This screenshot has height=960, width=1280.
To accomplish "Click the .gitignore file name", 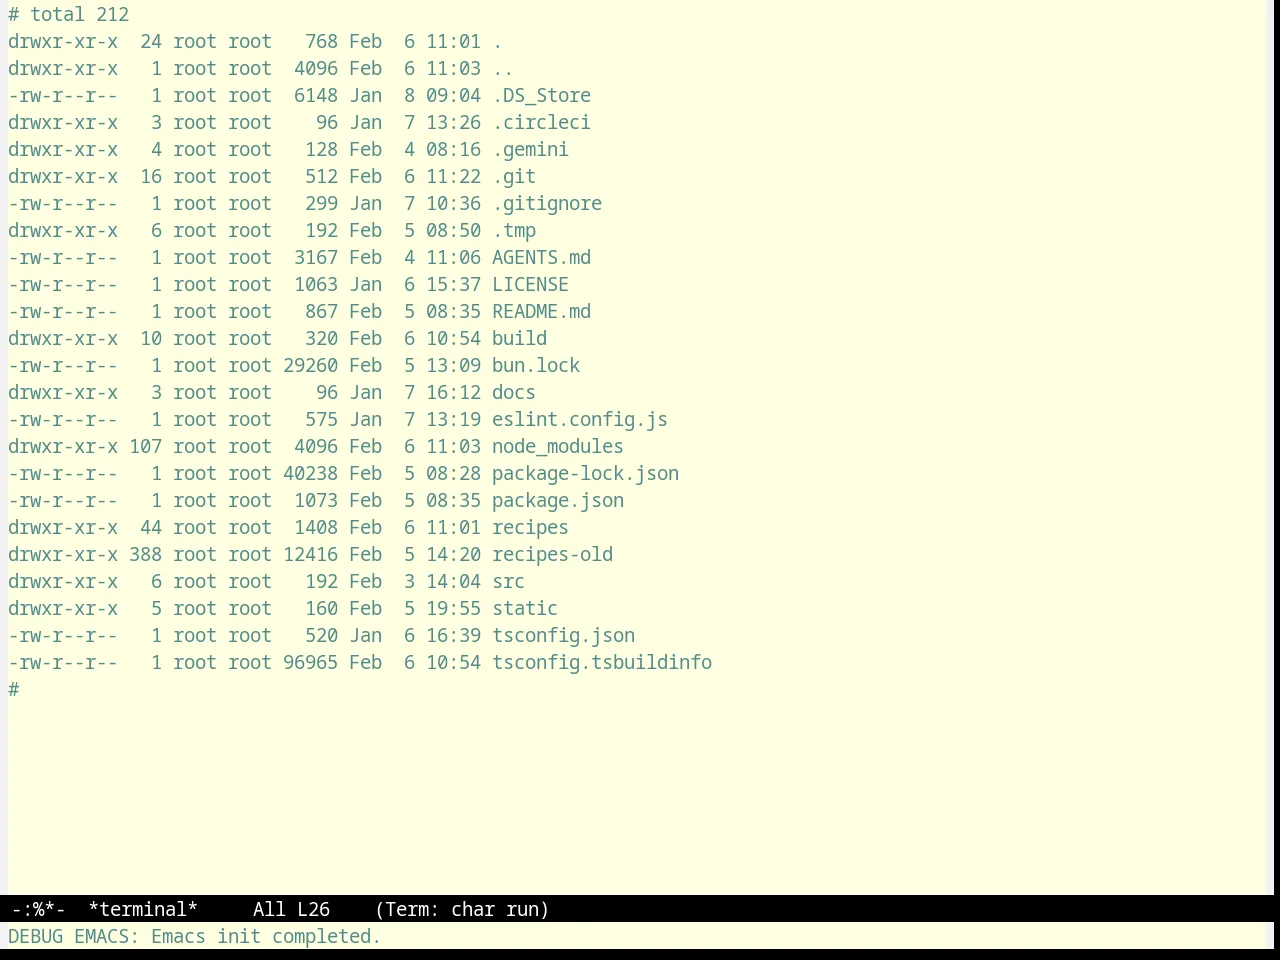I will click(x=547, y=203).
